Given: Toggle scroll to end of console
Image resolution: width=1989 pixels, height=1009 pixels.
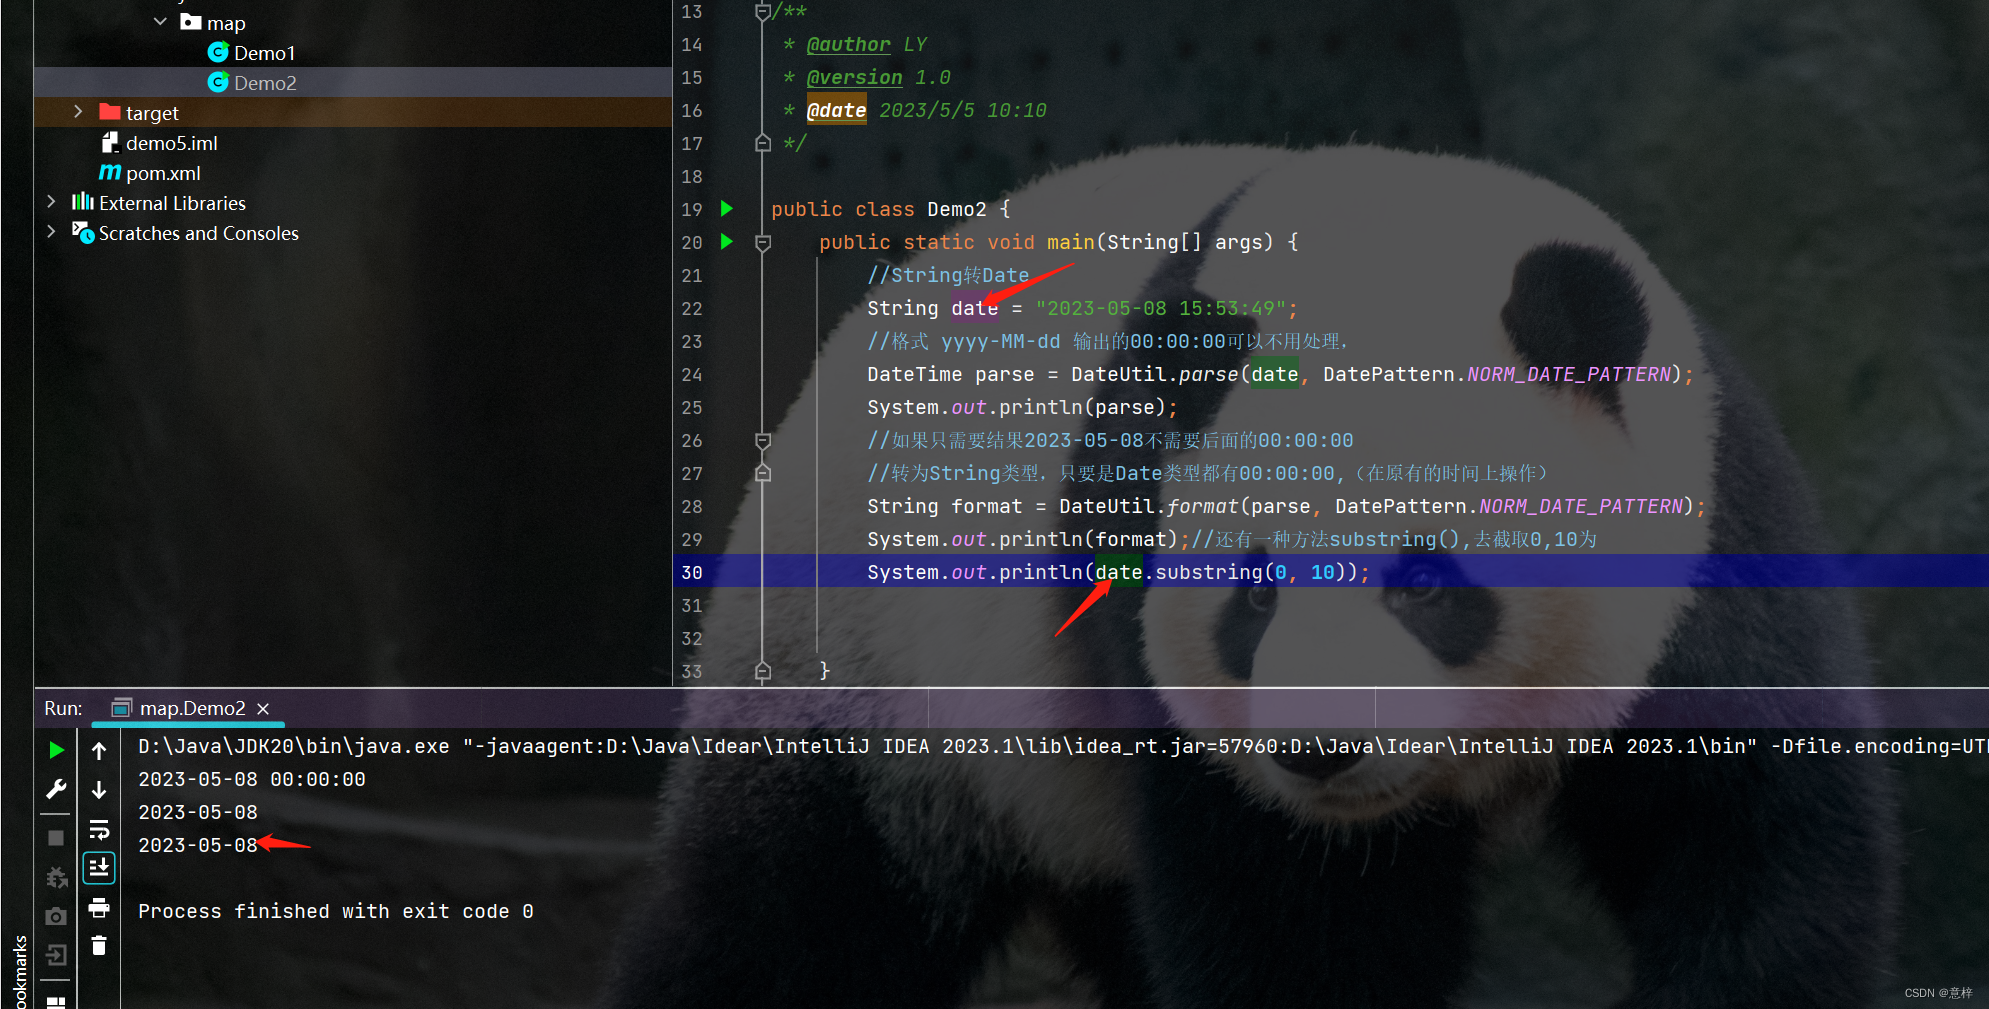Looking at the screenshot, I should 99,867.
